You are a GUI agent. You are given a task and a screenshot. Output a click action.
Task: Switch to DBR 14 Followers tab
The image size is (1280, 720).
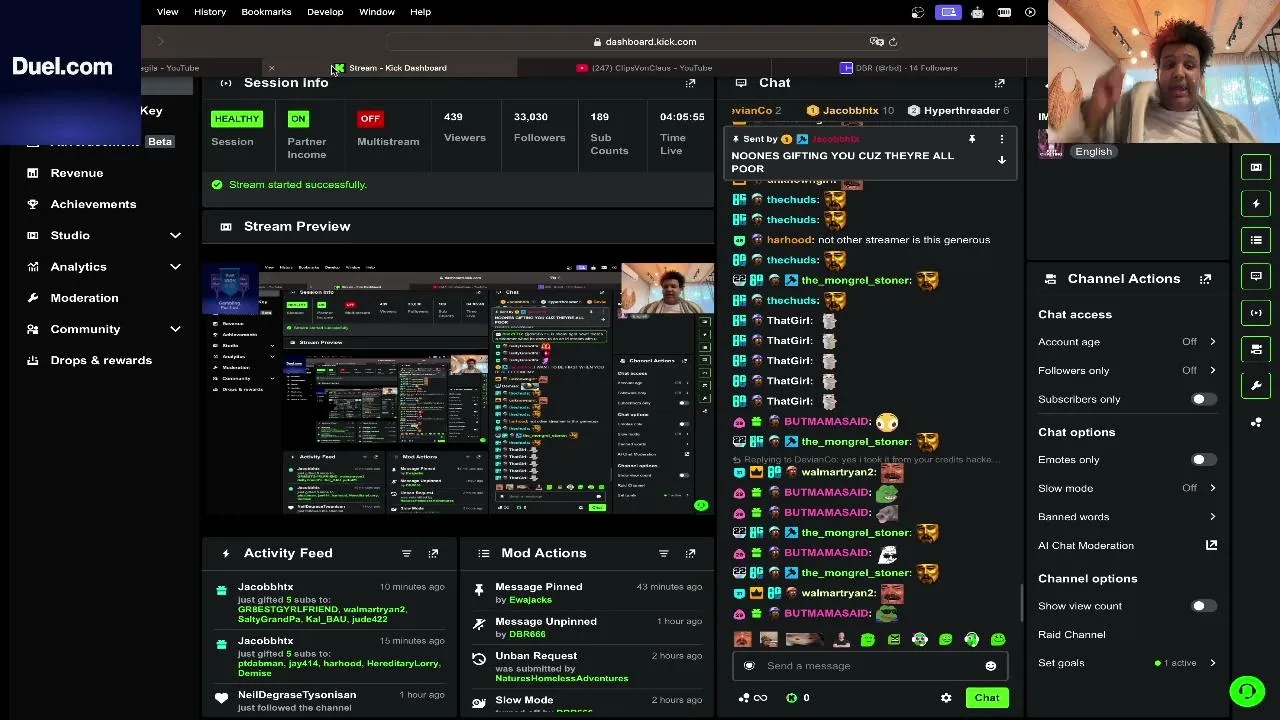(897, 68)
